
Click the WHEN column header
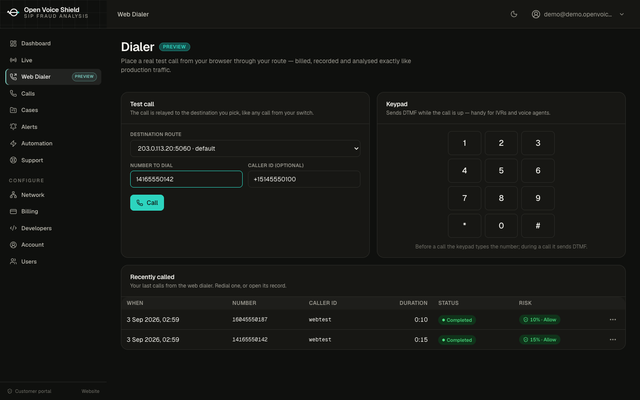click(135, 303)
